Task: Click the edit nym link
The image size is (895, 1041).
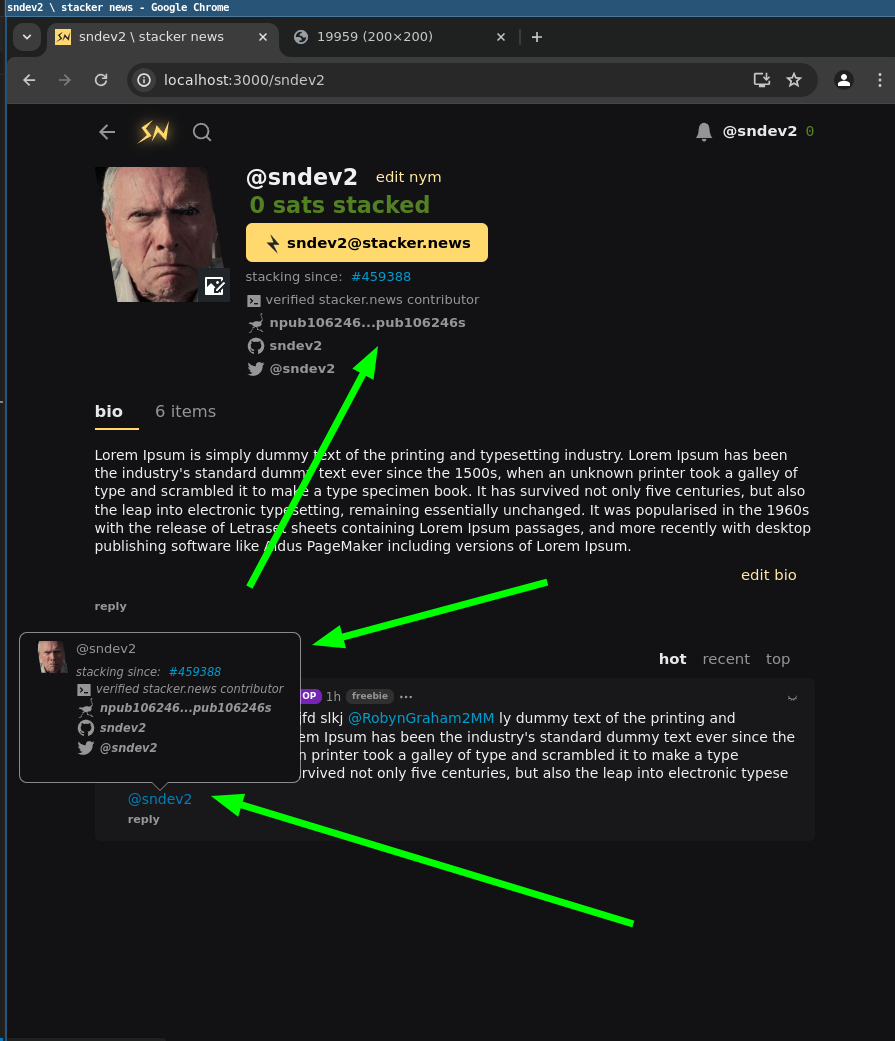Action: (408, 177)
